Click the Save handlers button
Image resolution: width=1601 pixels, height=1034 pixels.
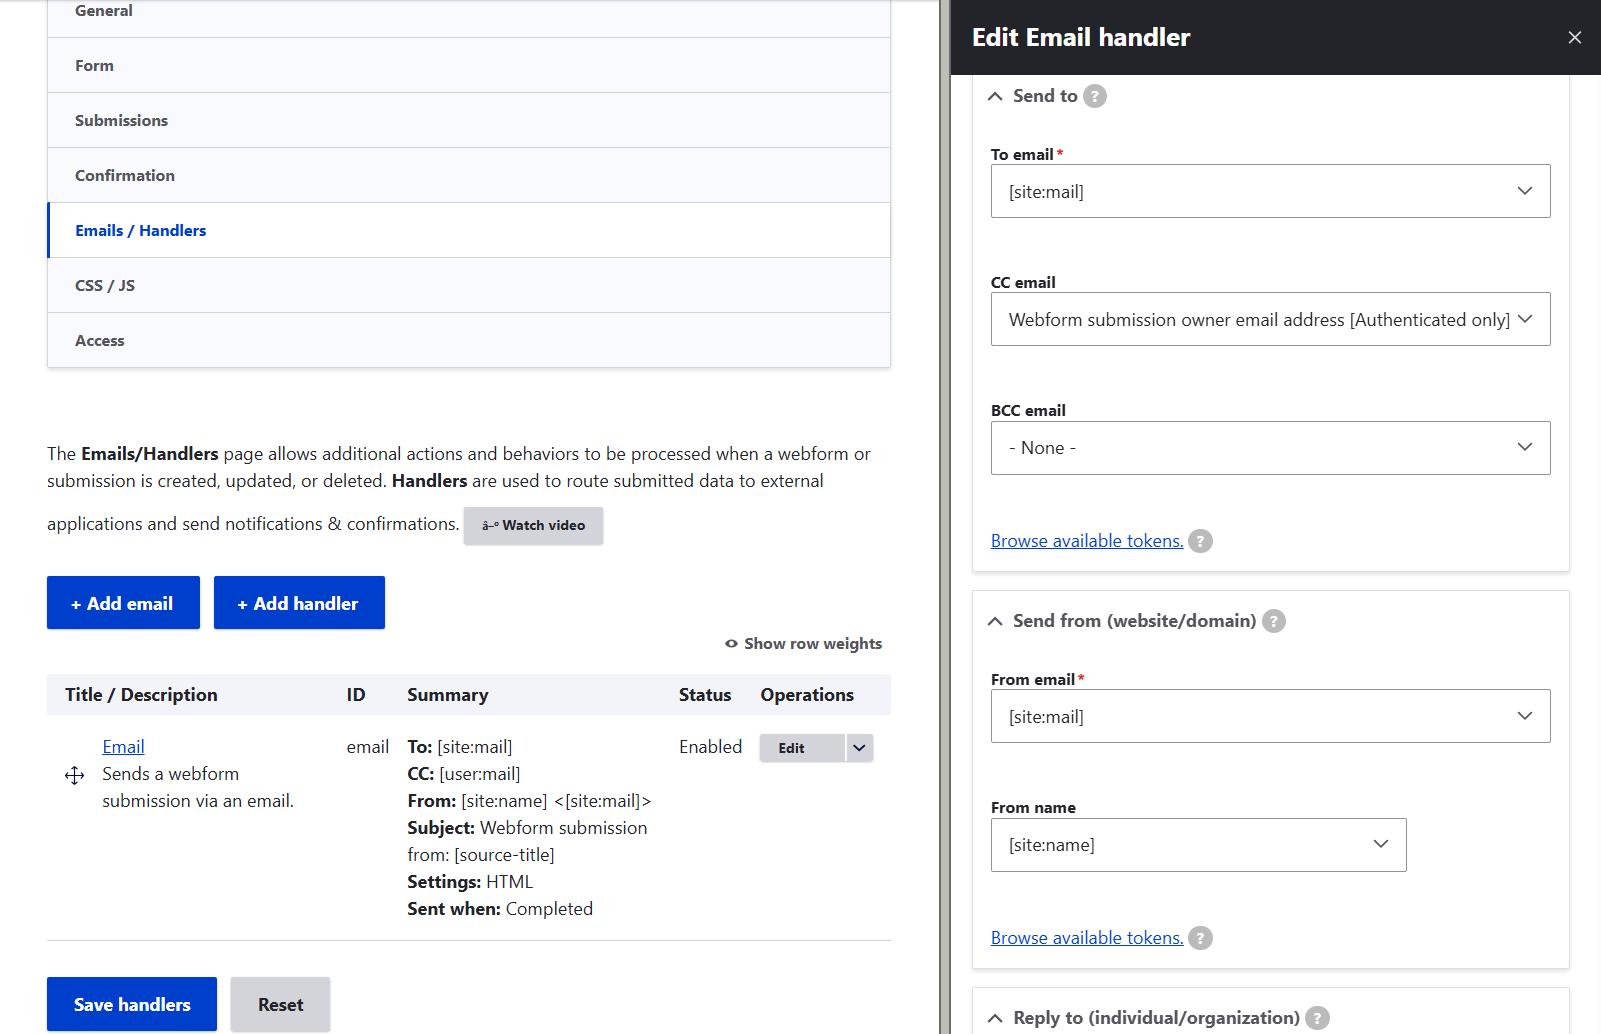click(x=132, y=1004)
